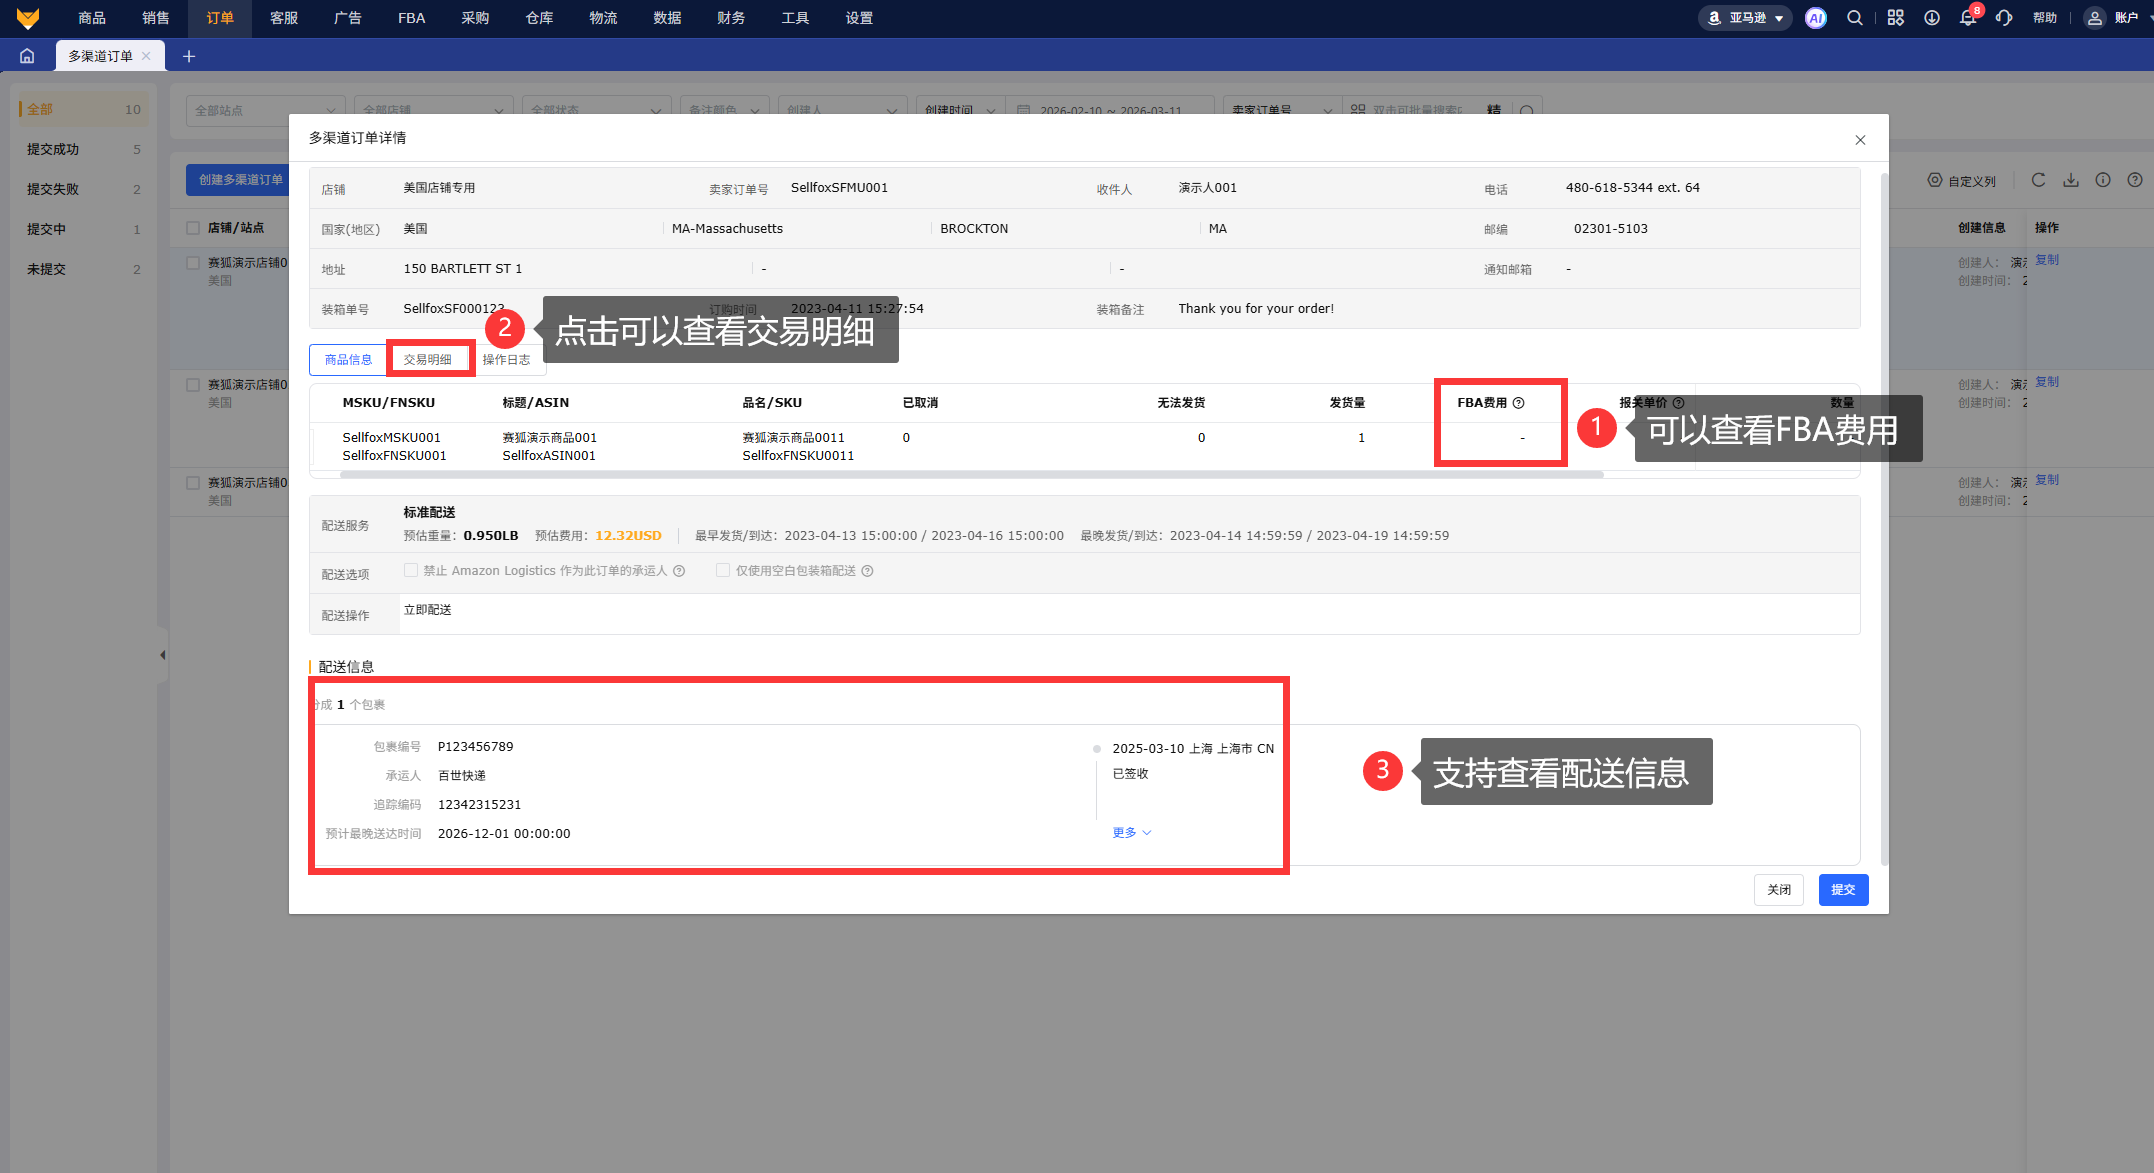Open the AI assistant icon

pyautogui.click(x=1815, y=18)
